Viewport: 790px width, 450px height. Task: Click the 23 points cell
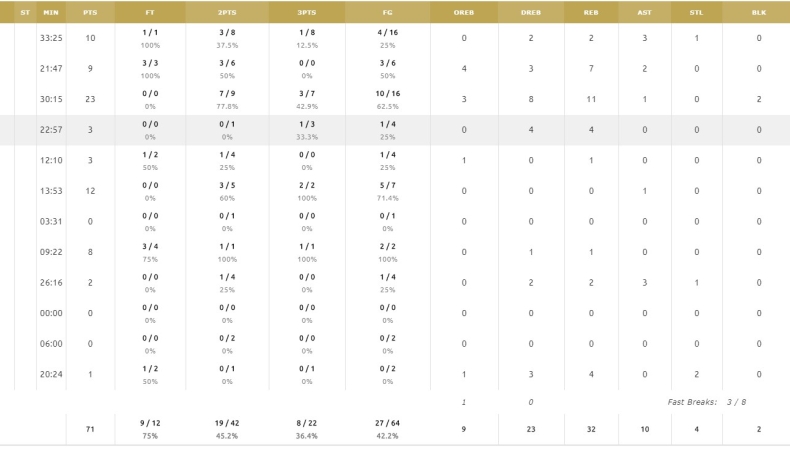pos(90,99)
